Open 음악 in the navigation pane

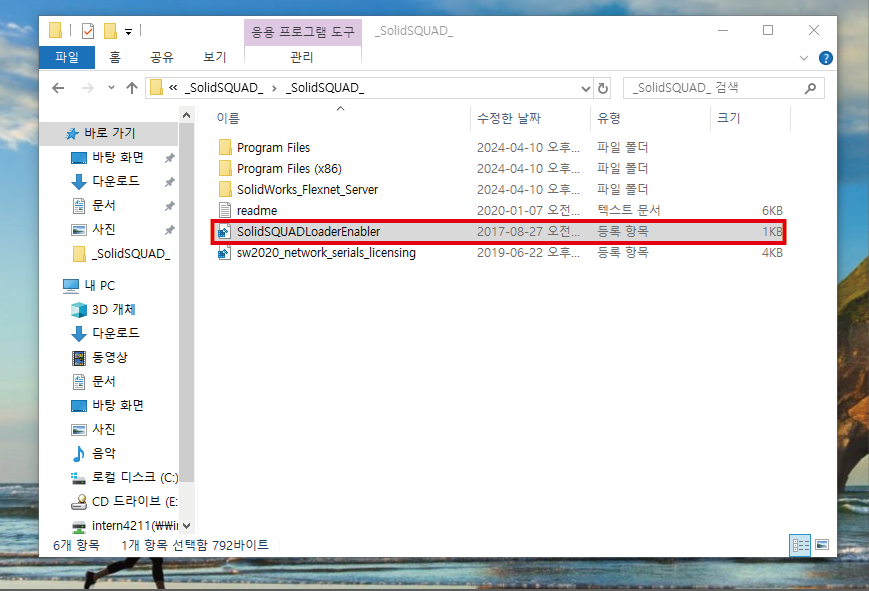[103, 454]
